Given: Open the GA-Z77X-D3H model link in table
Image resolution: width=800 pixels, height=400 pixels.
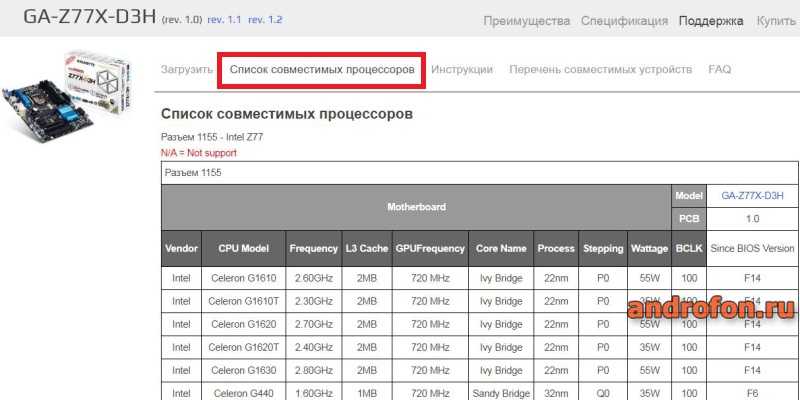Looking at the screenshot, I should (752, 196).
